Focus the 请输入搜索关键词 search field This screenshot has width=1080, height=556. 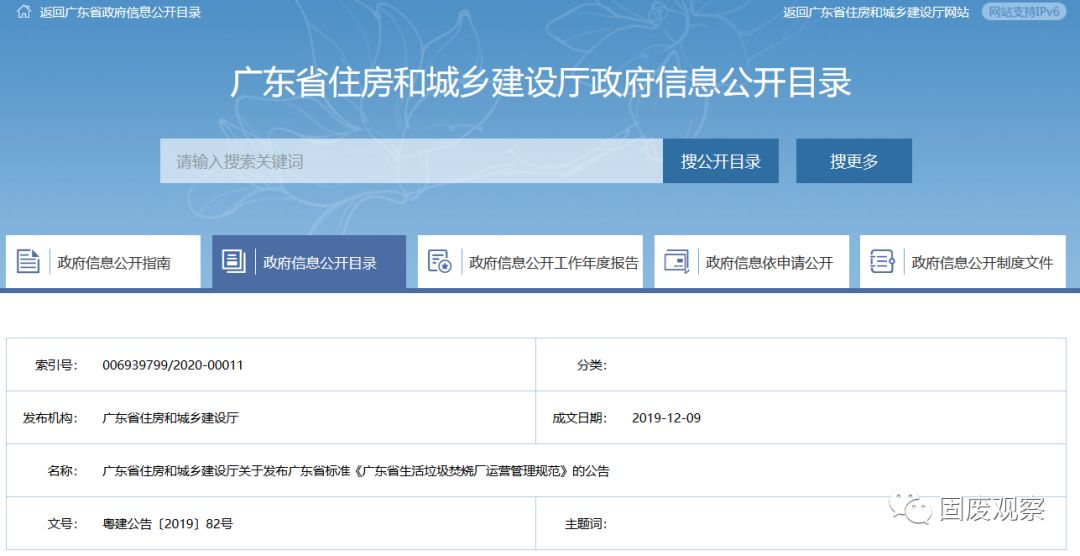point(410,161)
